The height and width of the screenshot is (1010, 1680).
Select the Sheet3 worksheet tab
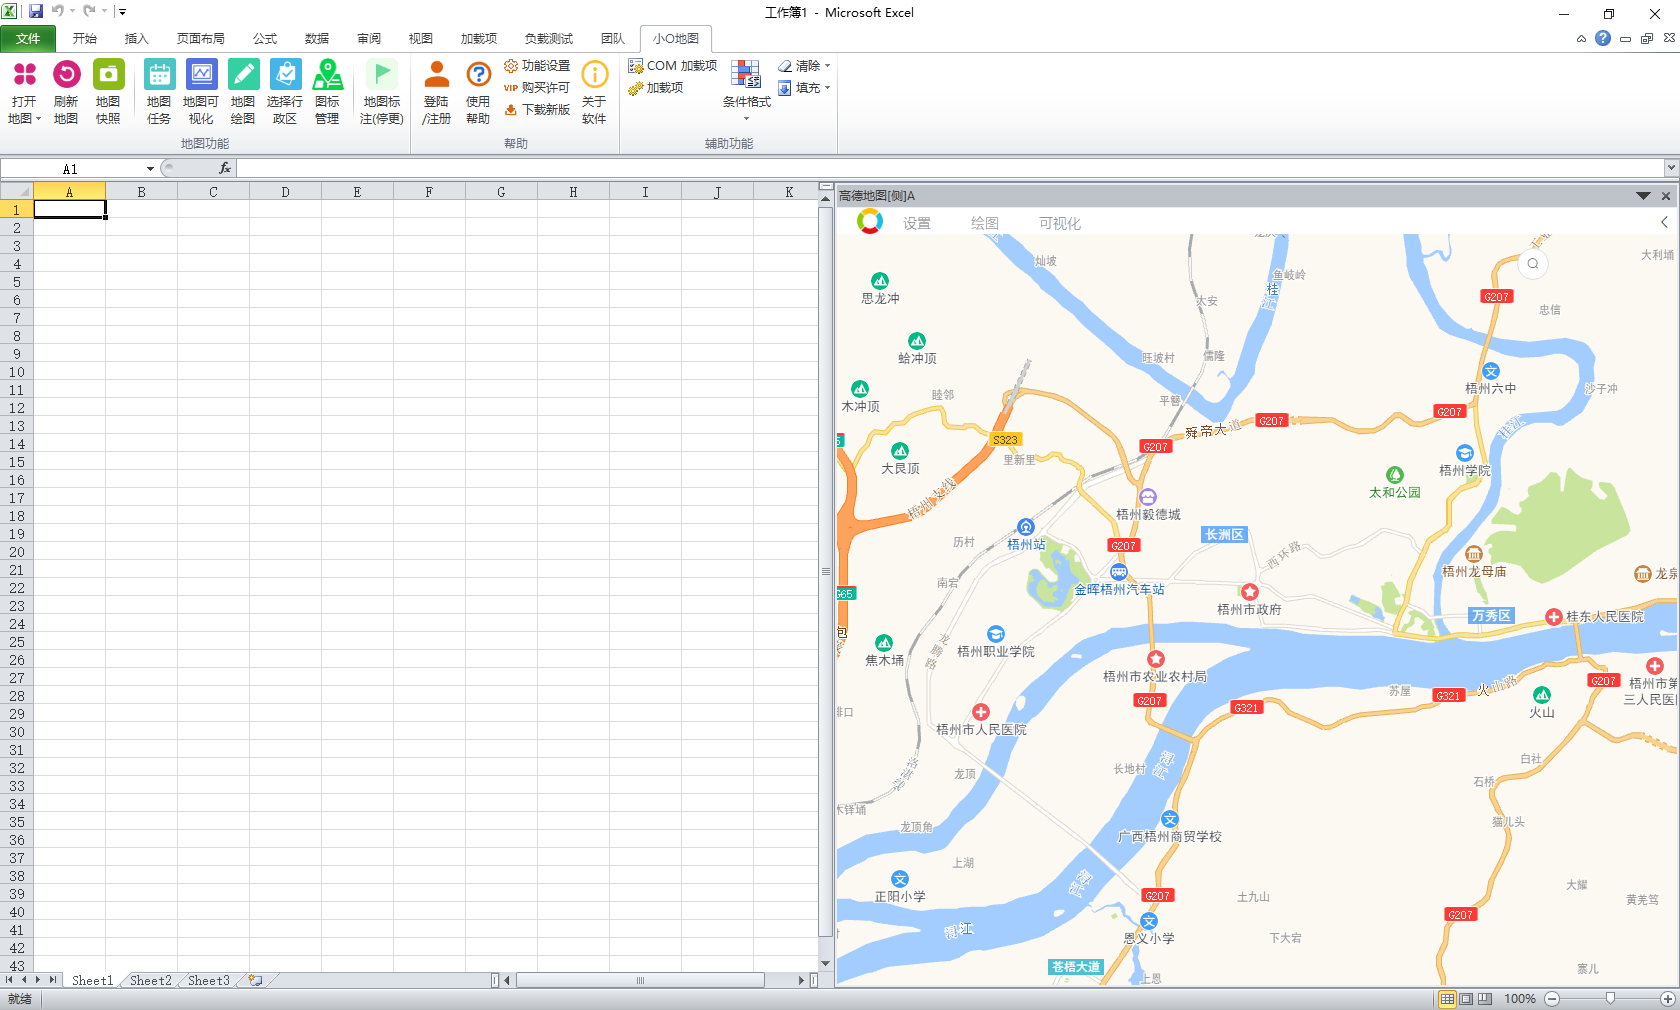pos(208,980)
